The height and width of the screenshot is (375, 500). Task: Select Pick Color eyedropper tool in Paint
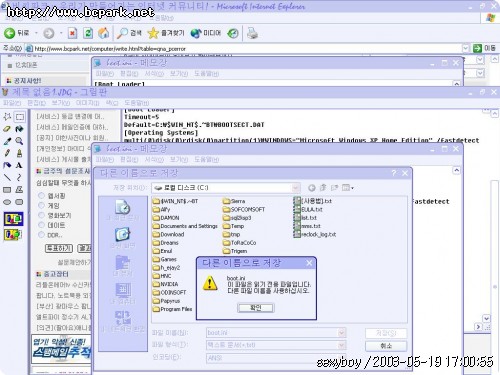(7, 141)
